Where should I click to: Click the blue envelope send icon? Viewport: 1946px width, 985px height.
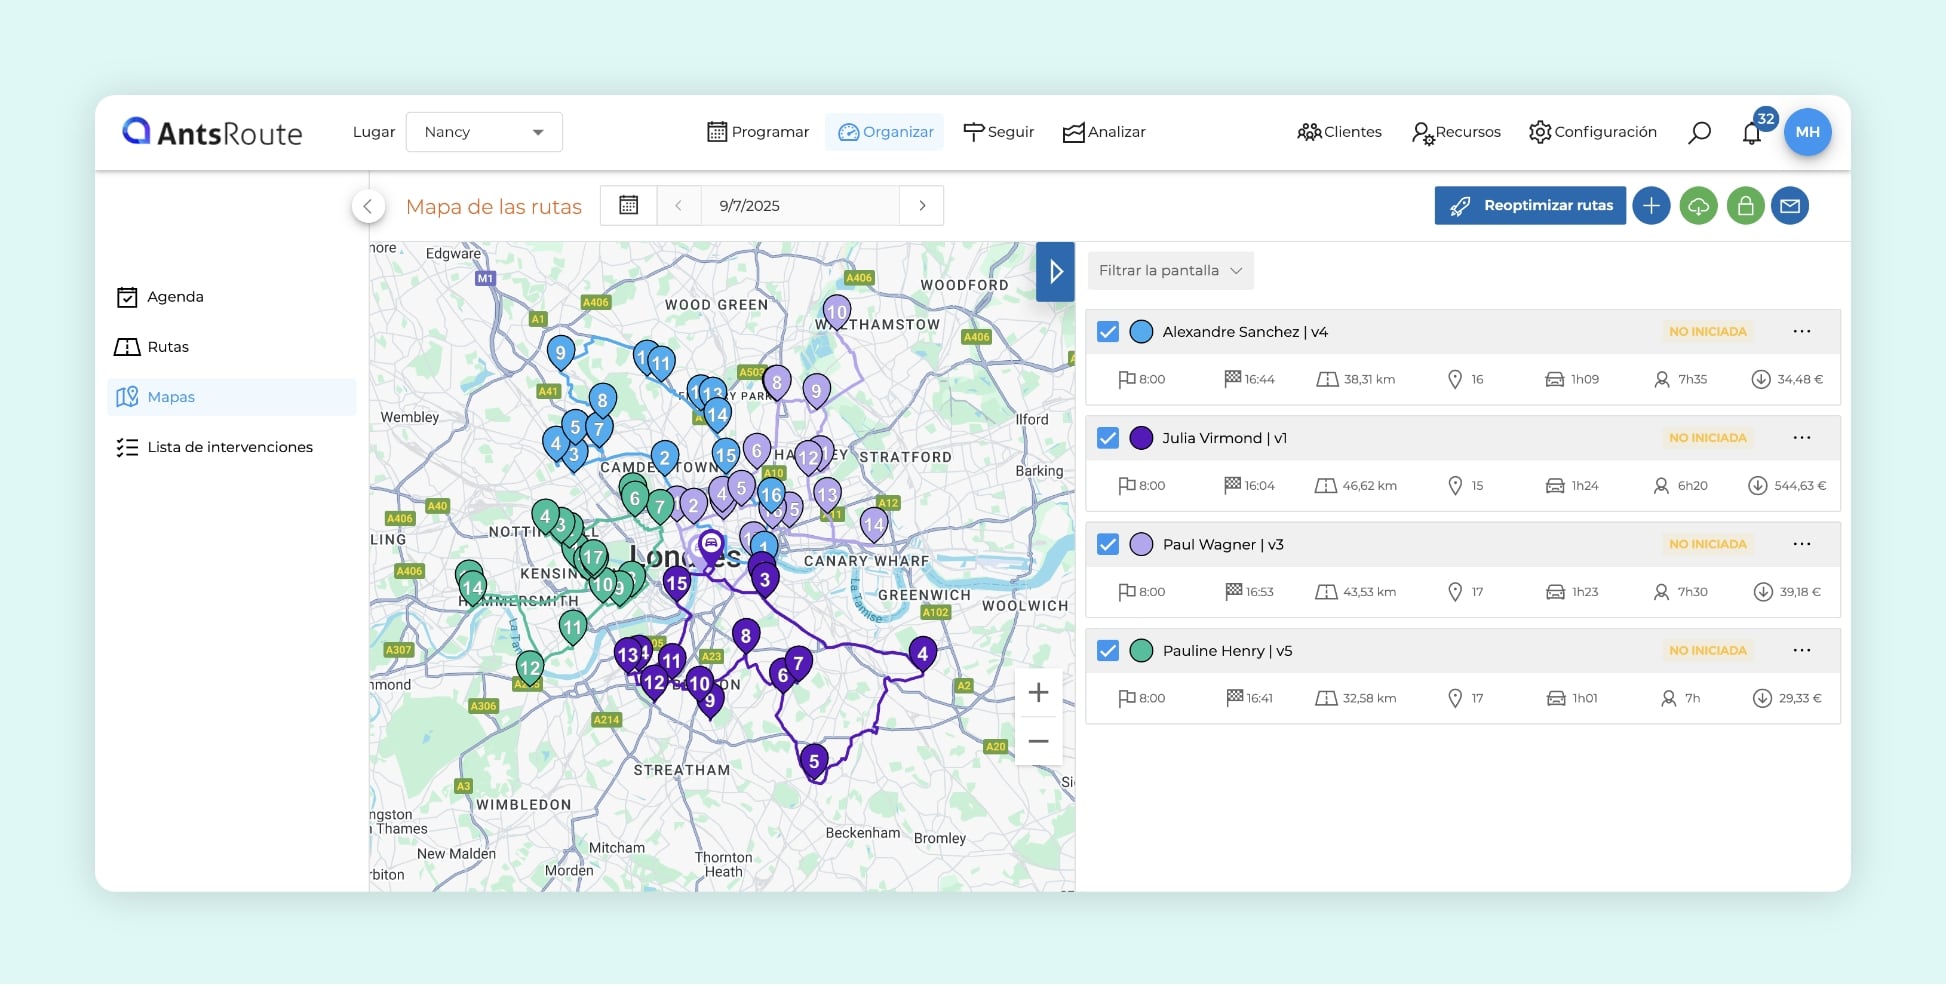click(1790, 206)
